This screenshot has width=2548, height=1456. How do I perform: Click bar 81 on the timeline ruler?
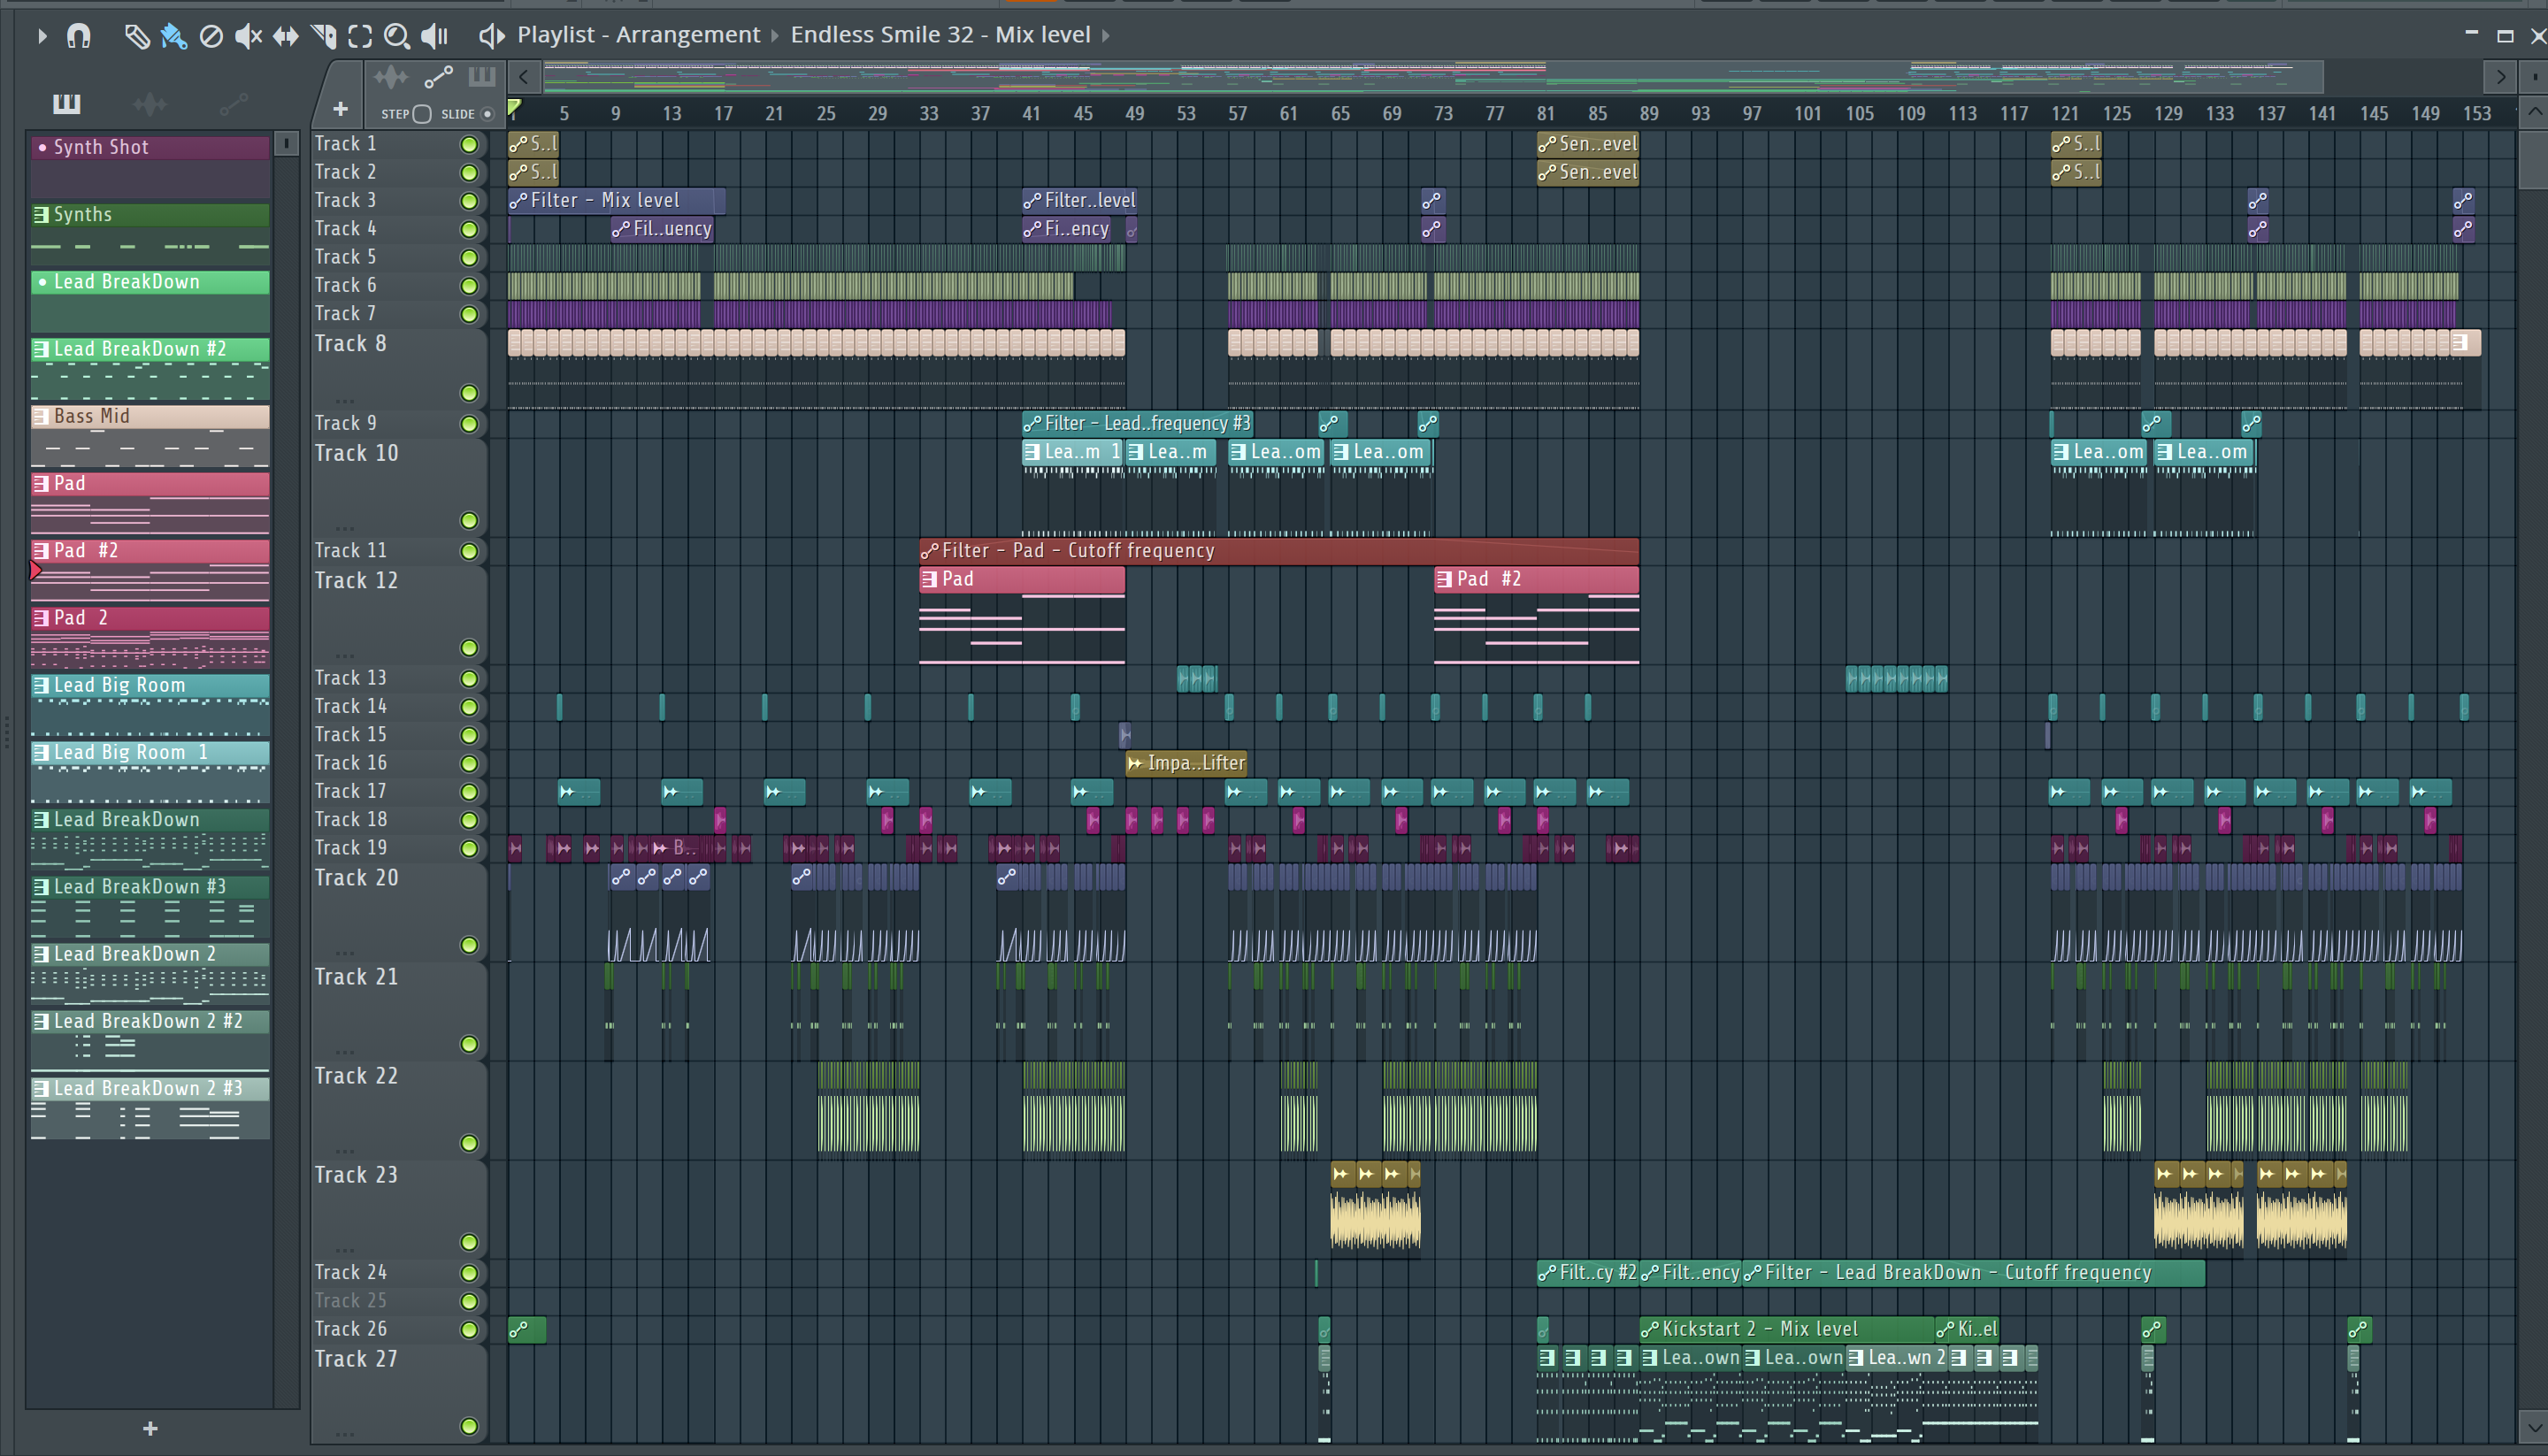coord(1545,114)
